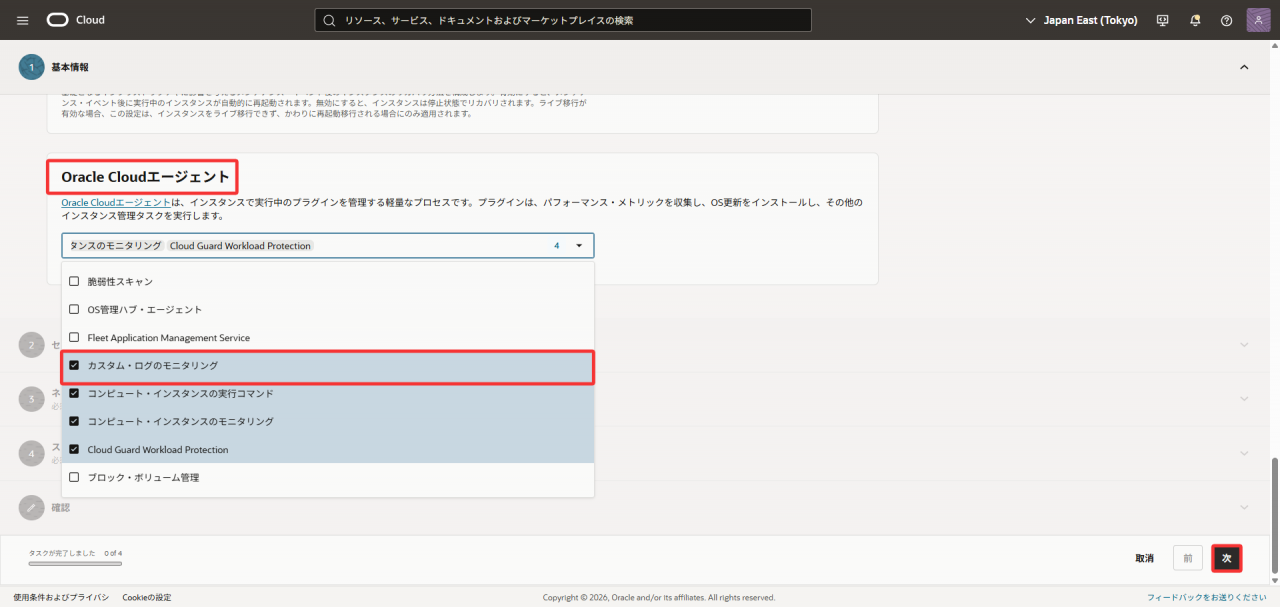This screenshot has width=1280, height=607.
Task: Click the selected count 4 badge
Action: pyautogui.click(x=556, y=246)
